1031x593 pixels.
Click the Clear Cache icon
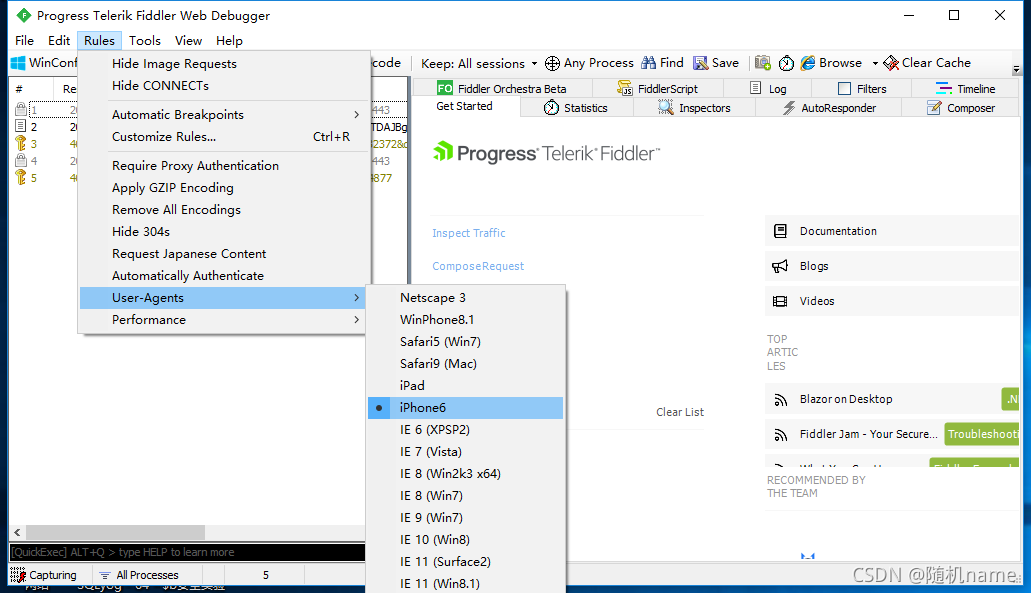coord(891,63)
